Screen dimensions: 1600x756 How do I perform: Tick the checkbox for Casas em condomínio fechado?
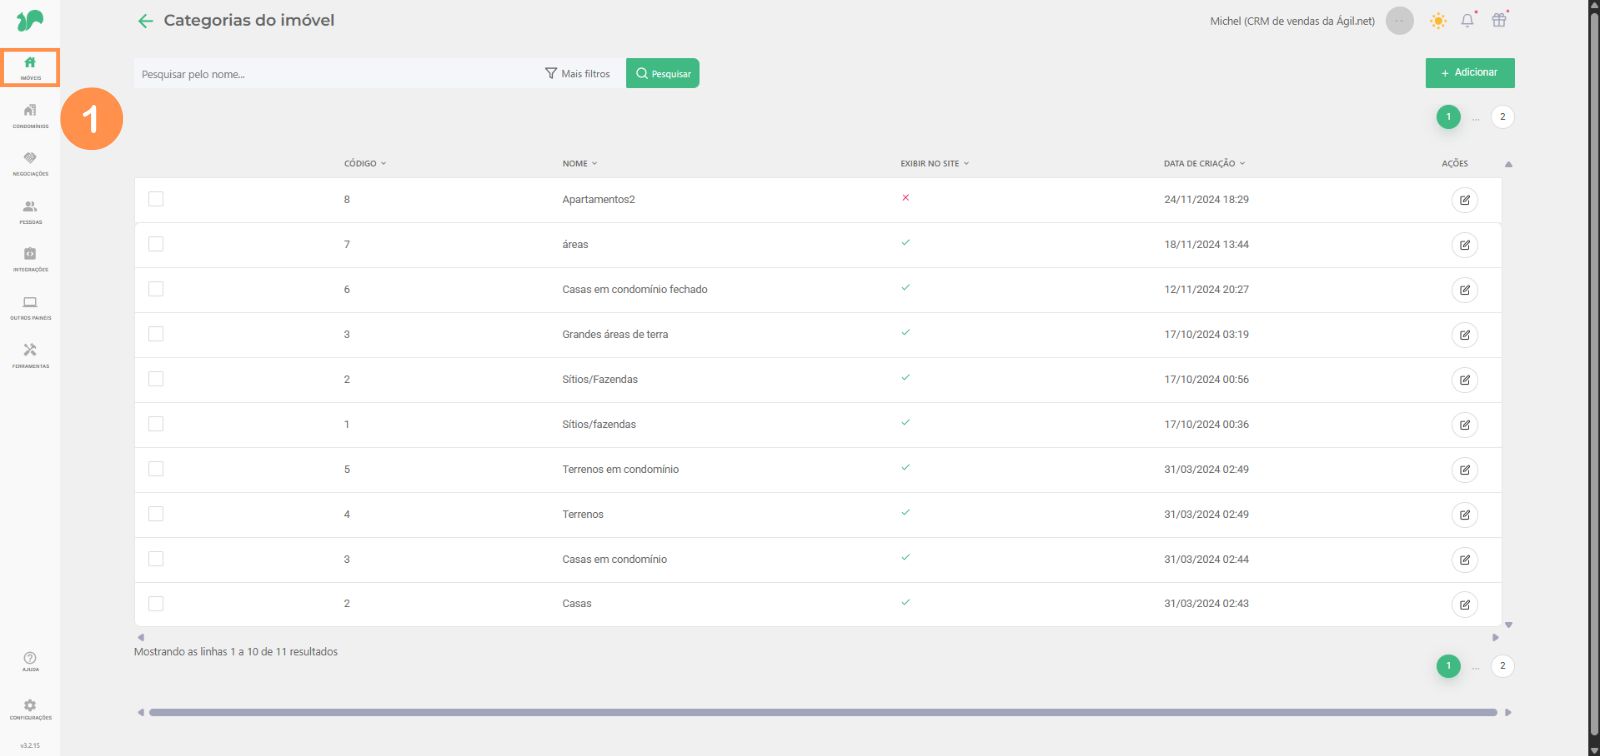[156, 289]
